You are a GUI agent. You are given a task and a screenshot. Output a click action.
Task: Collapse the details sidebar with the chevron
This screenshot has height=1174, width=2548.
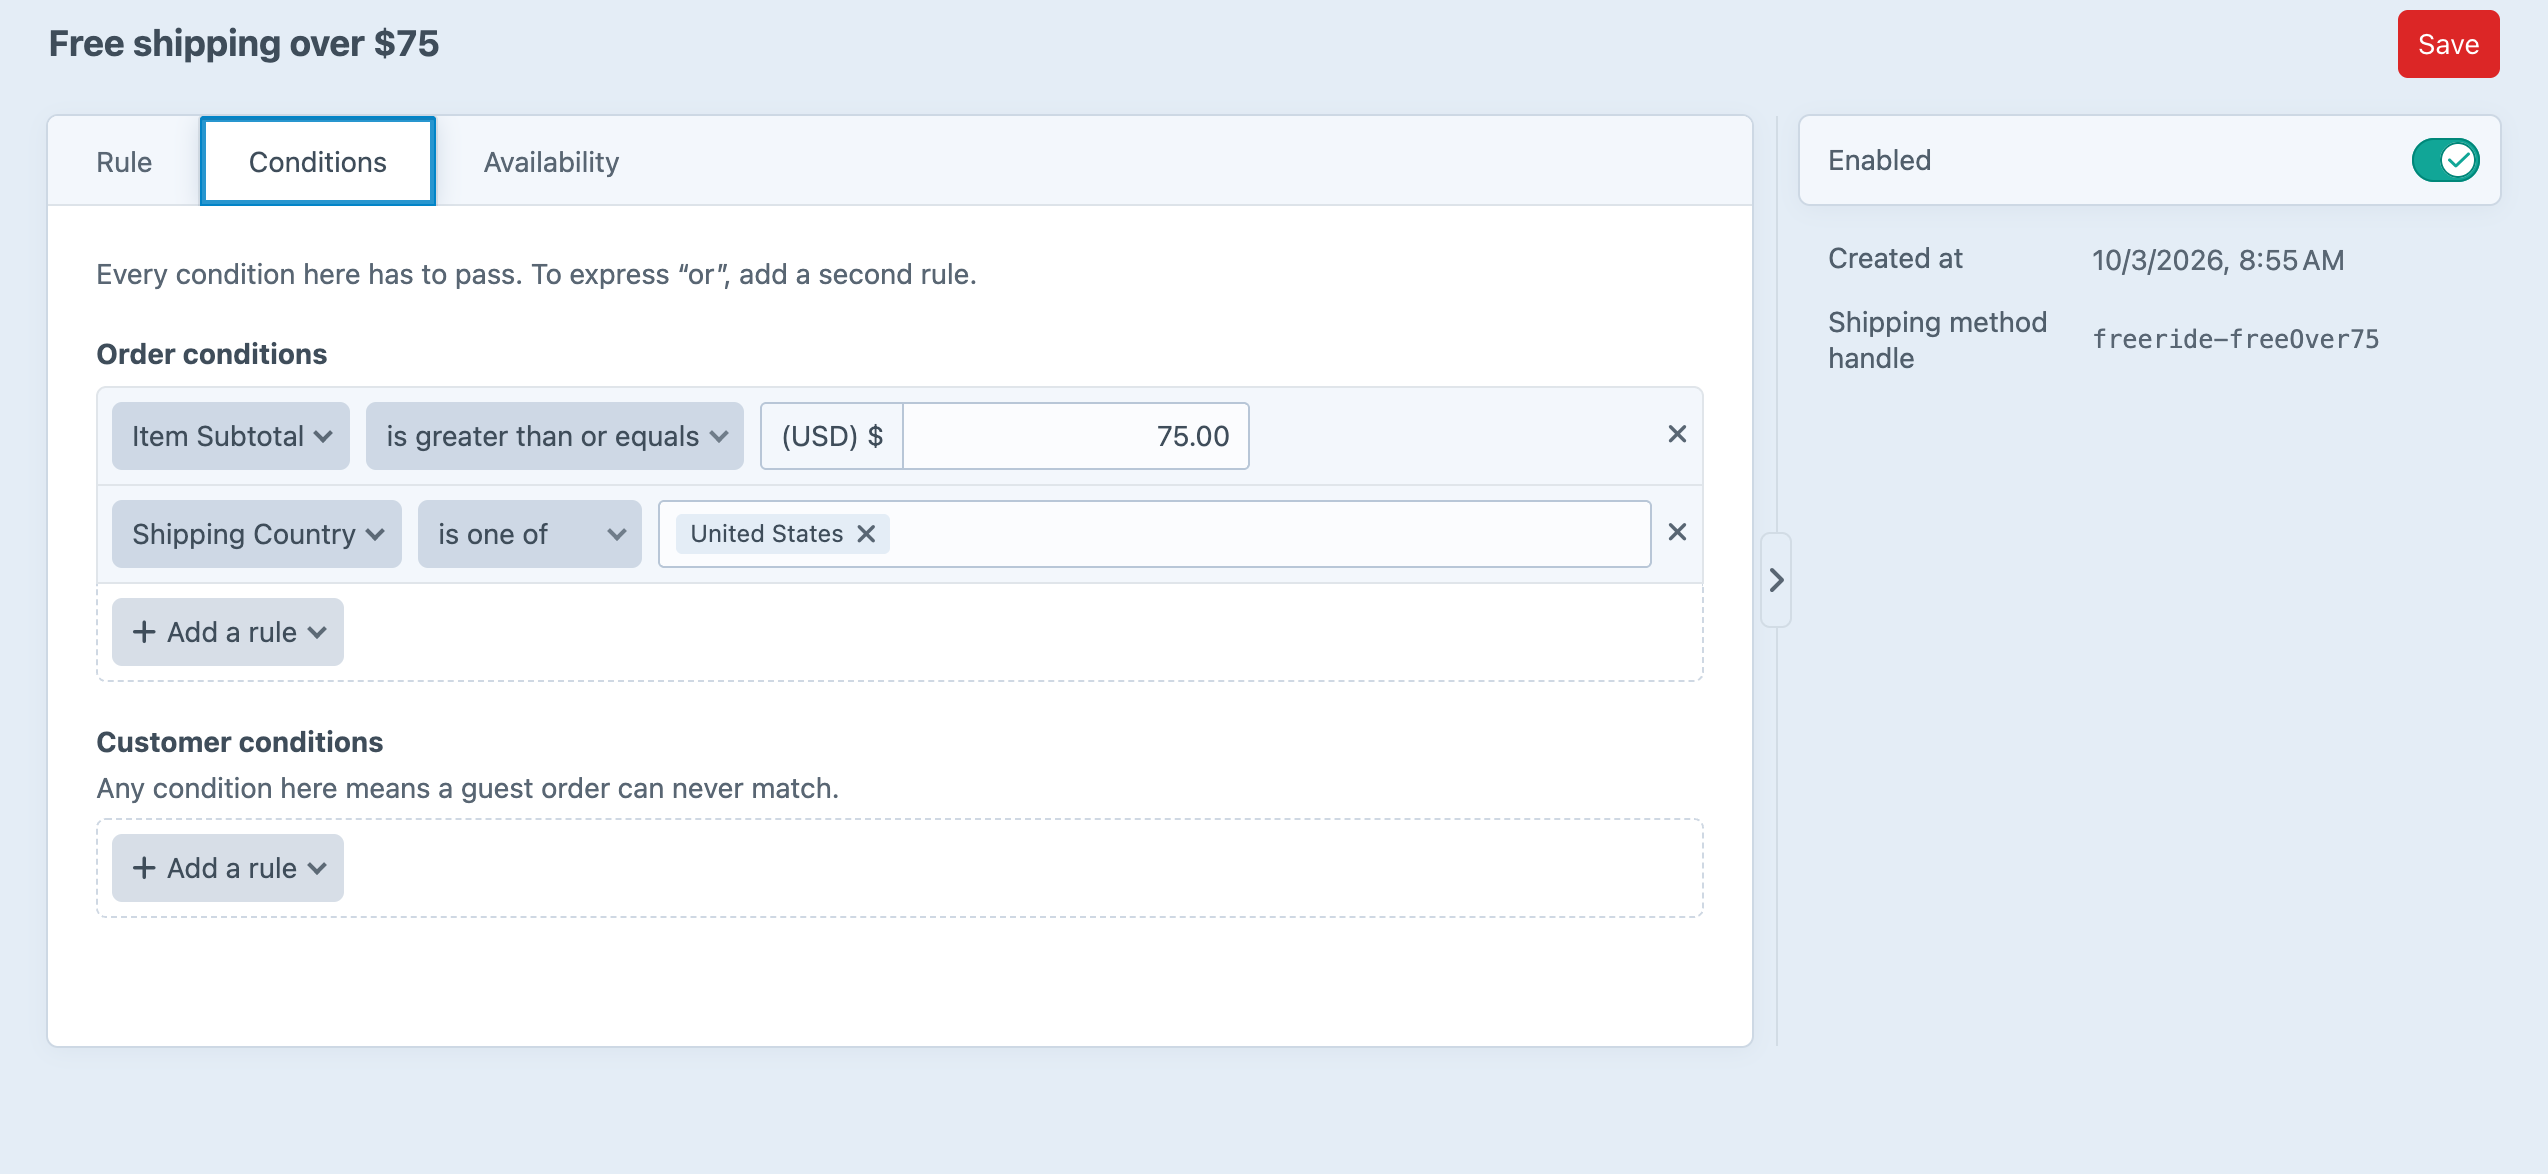click(x=1776, y=580)
